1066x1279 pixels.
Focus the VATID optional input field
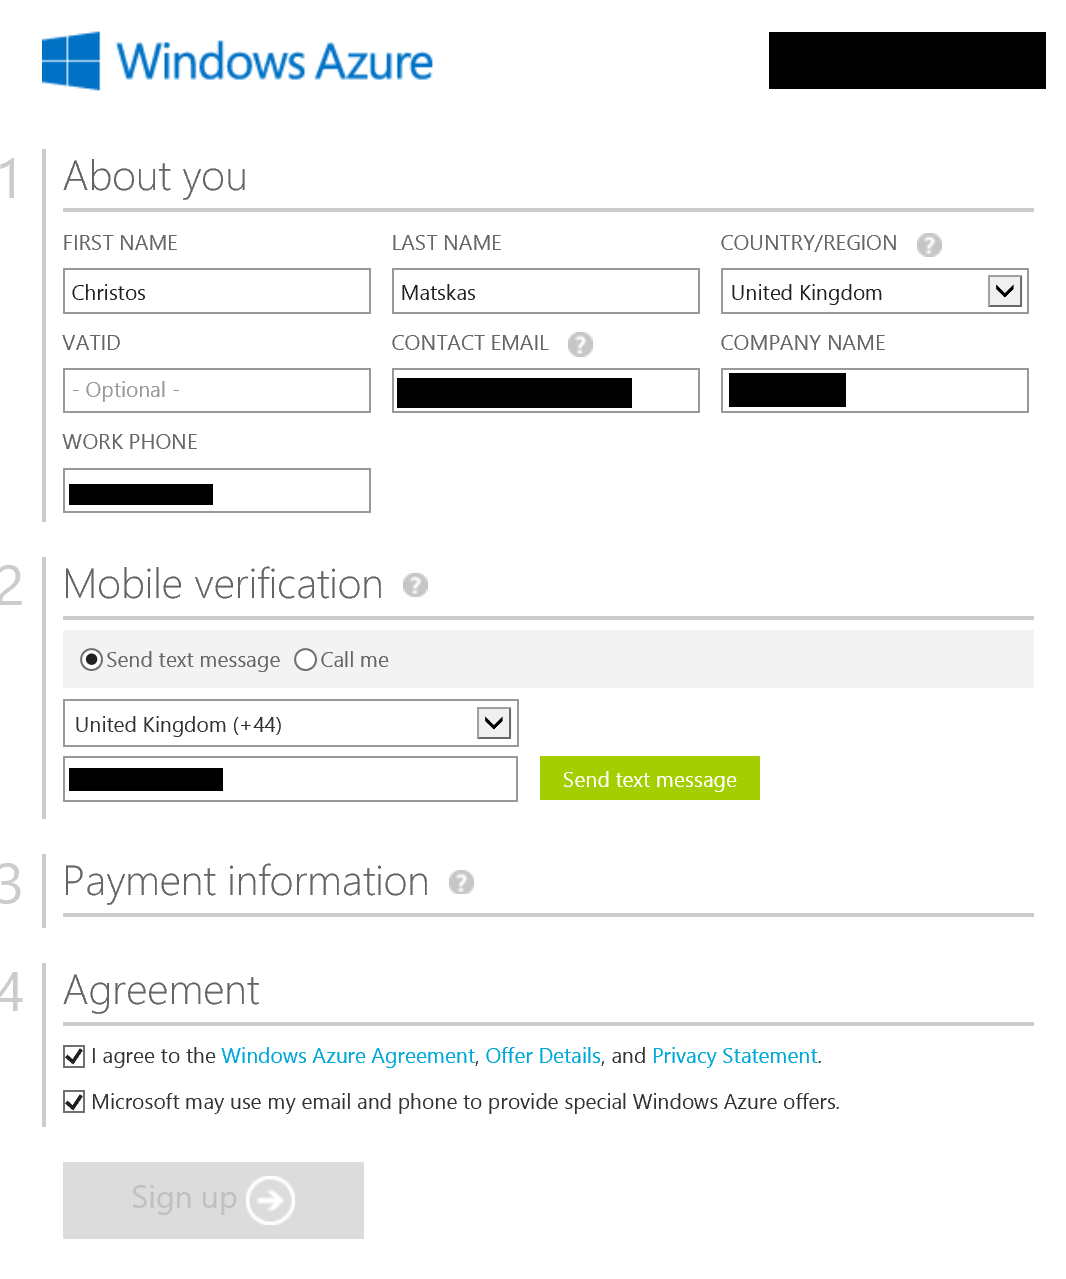coord(217,390)
